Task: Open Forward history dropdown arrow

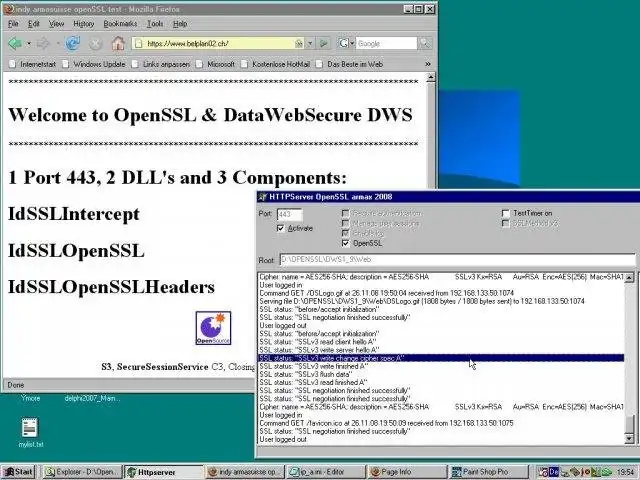Action: (x=58, y=43)
